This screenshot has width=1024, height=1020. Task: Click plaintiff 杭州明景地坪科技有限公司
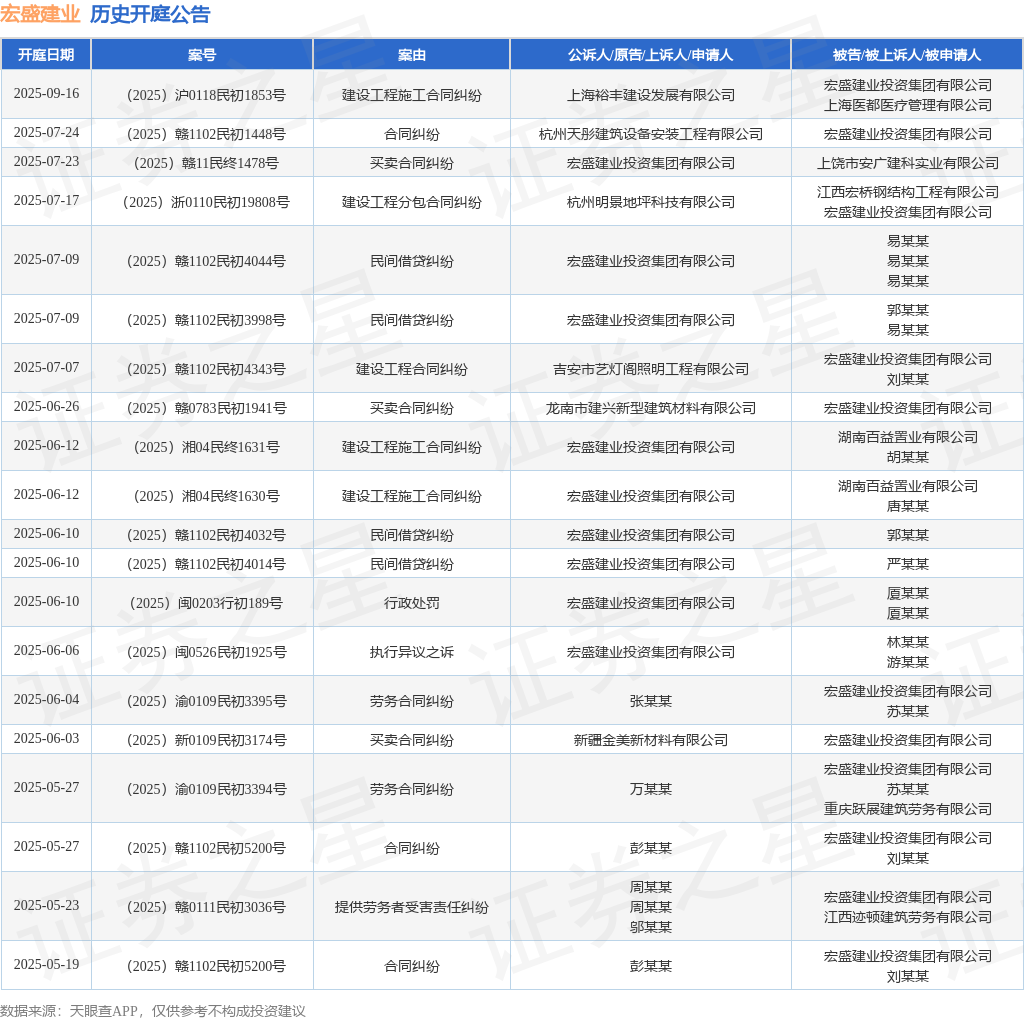tap(650, 202)
